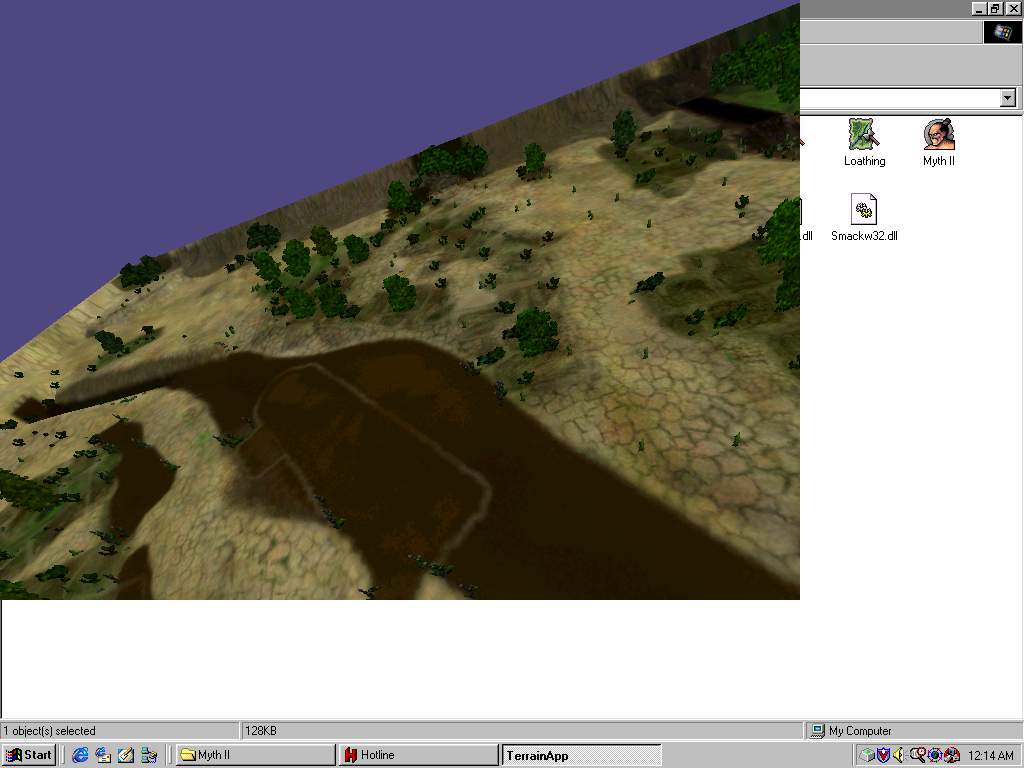Switch to Myth II taskbar window

point(255,755)
